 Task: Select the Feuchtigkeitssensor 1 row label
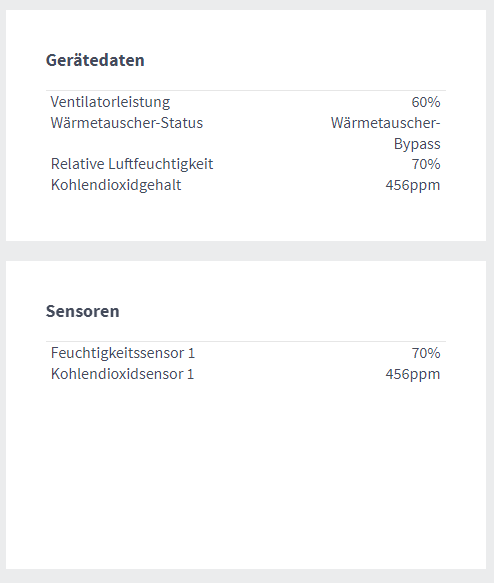[123, 353]
